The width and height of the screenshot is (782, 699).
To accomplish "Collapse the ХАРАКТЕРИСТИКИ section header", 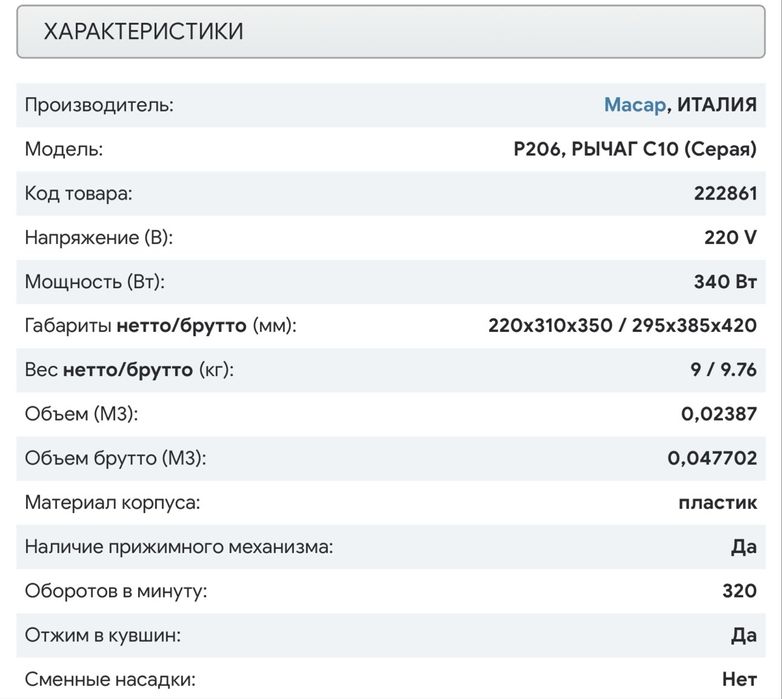I will pyautogui.click(x=391, y=31).
